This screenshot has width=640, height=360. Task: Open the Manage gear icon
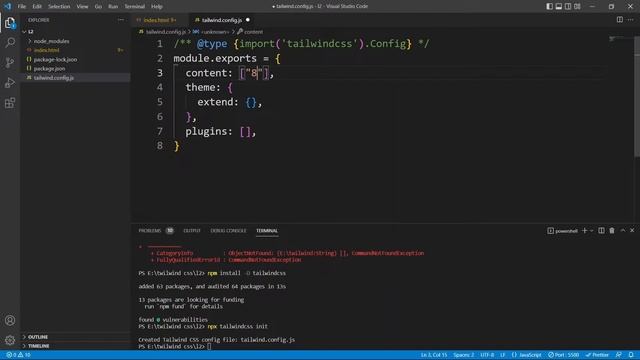point(10,340)
